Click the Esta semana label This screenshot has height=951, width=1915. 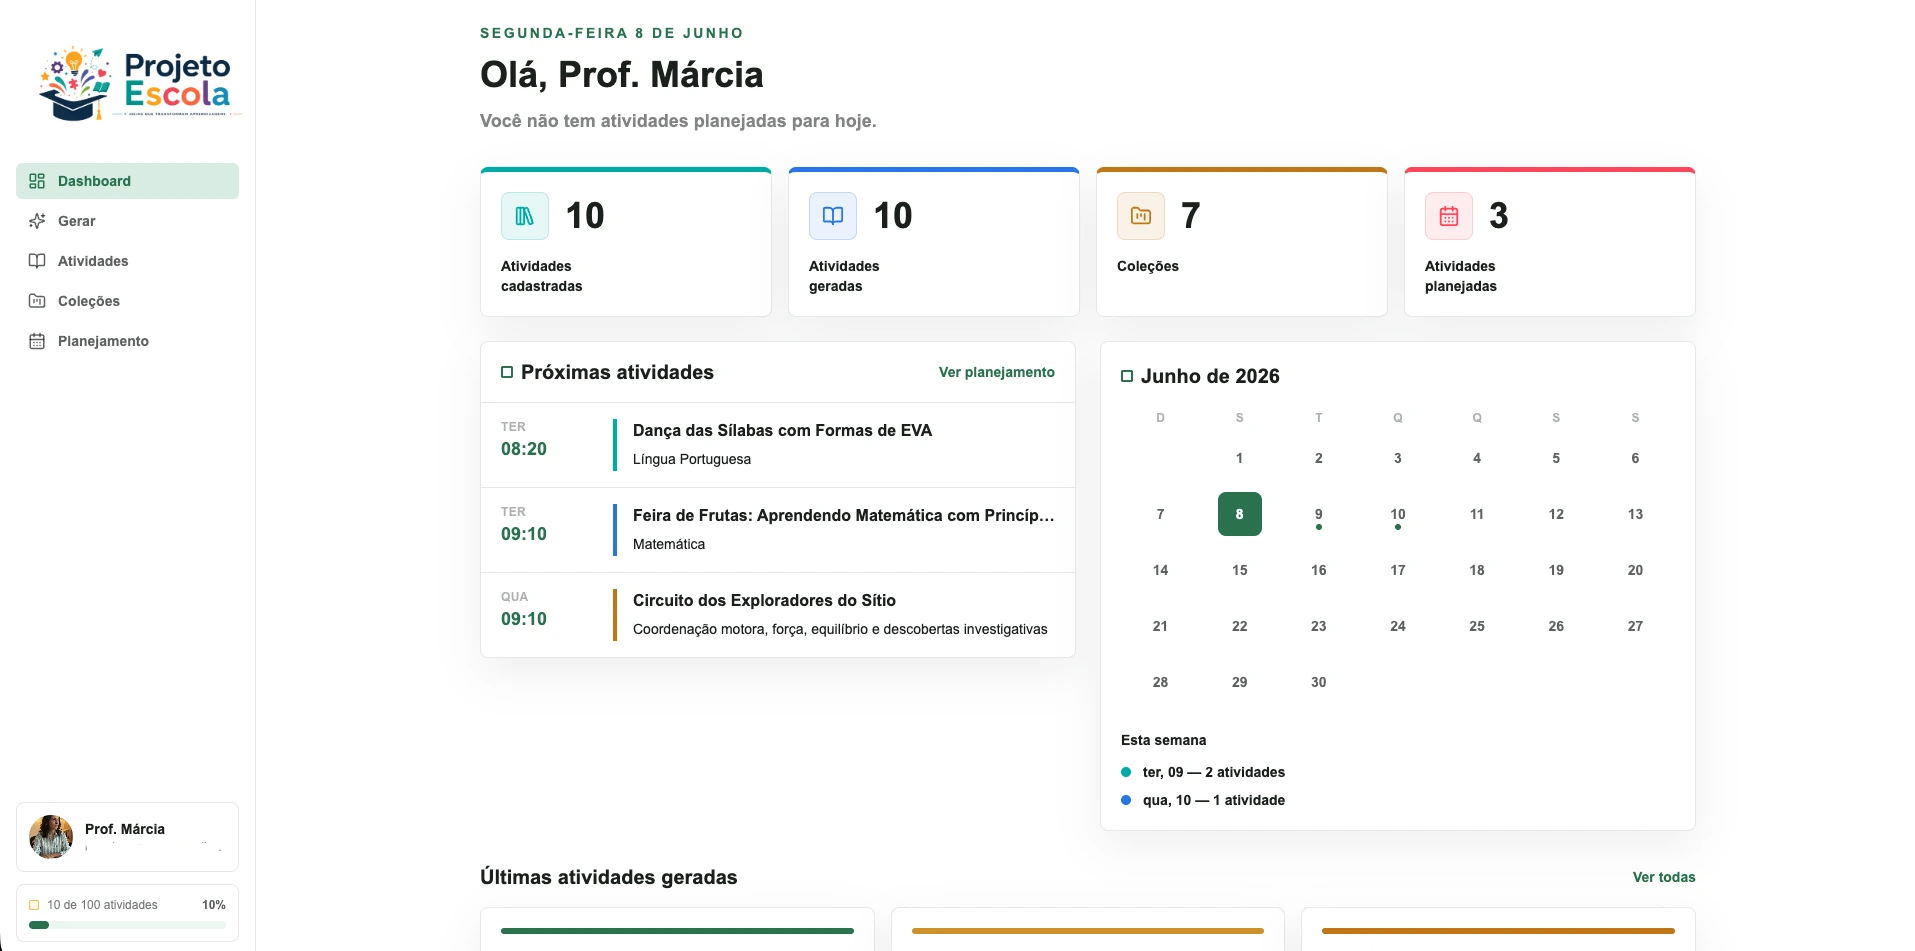point(1163,740)
